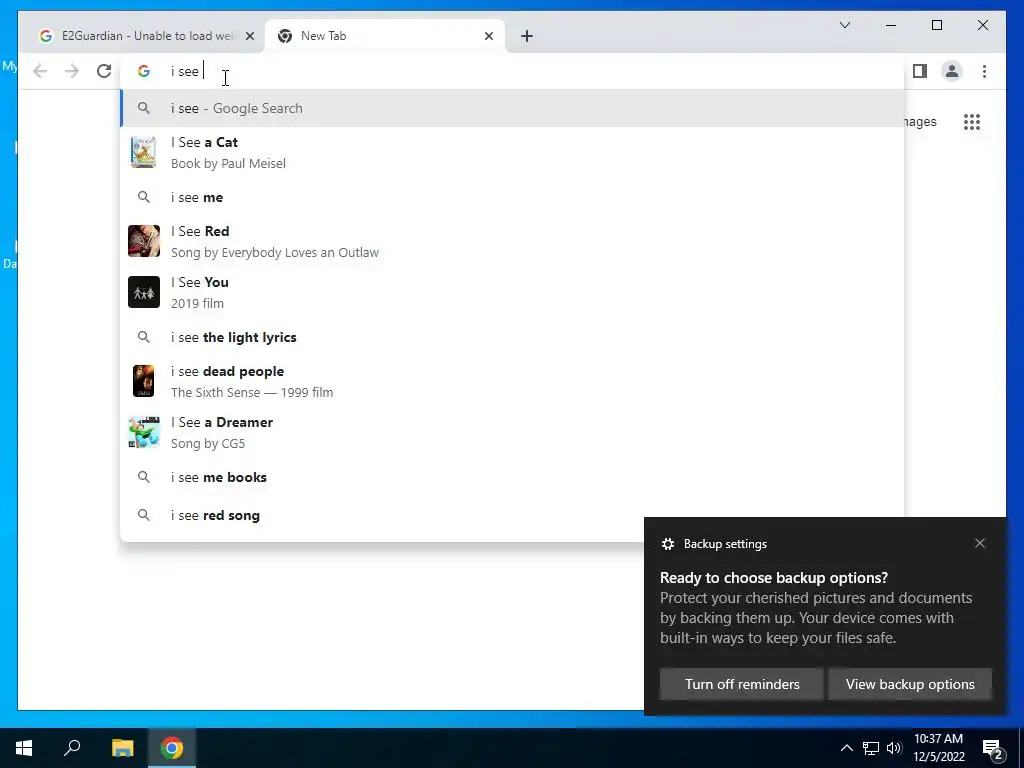The width and height of the screenshot is (1024, 768).
Task: Pick the 'i see red song' suggestion
Action: 513,515
